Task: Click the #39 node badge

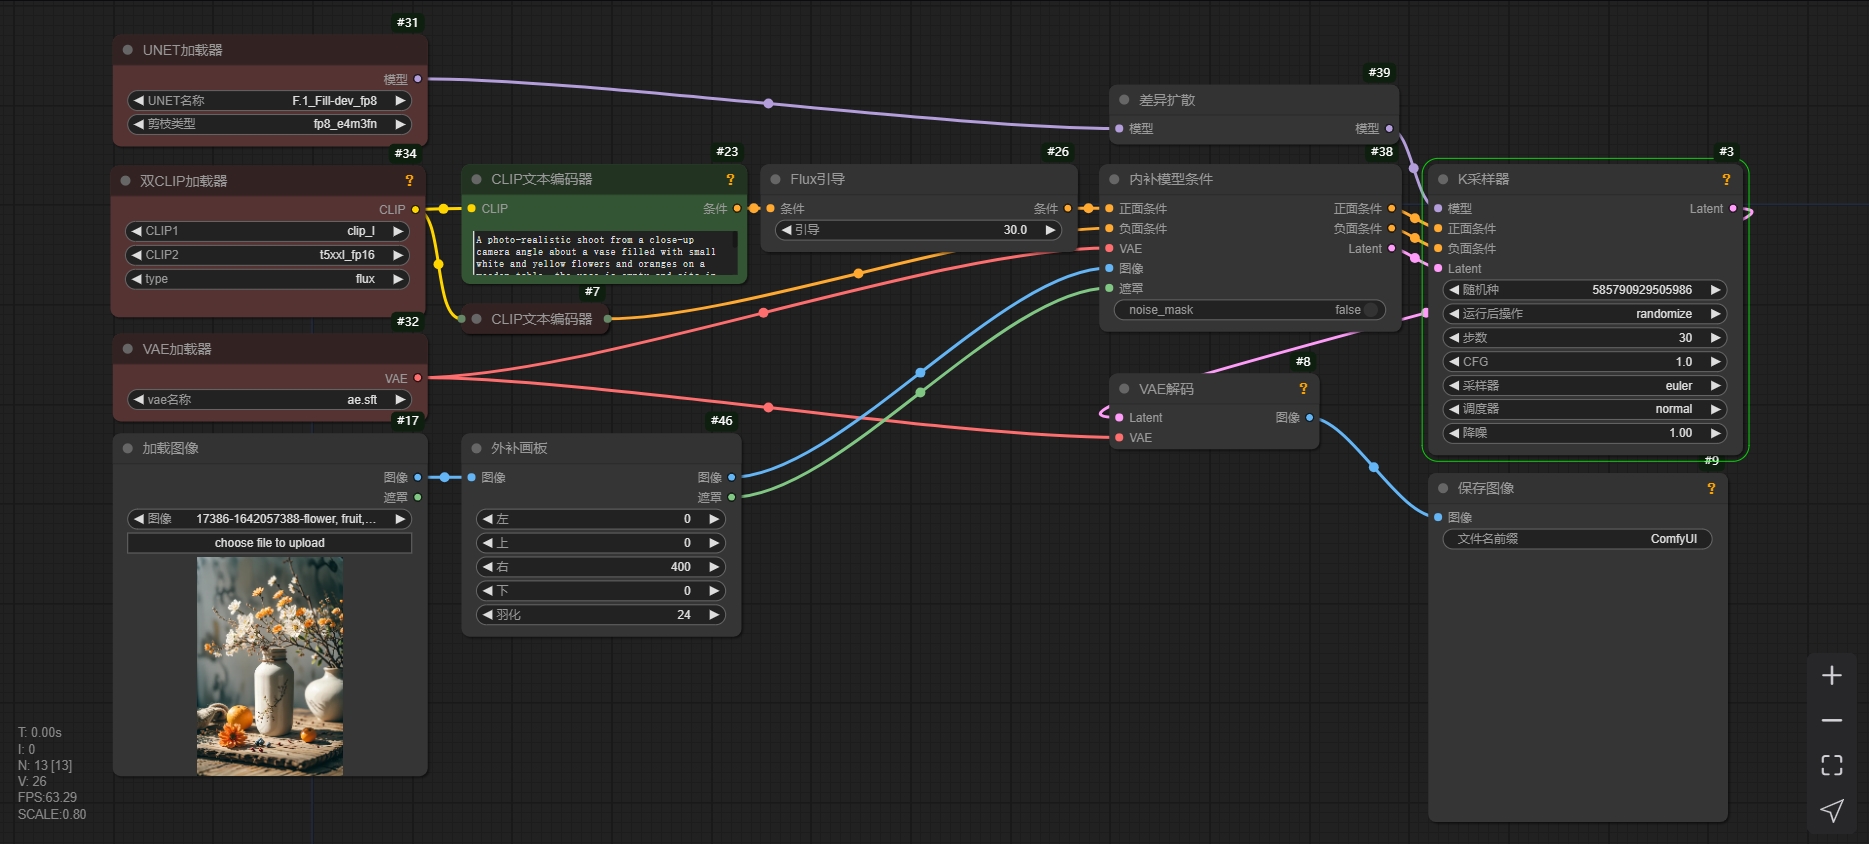Action: [x=1379, y=72]
